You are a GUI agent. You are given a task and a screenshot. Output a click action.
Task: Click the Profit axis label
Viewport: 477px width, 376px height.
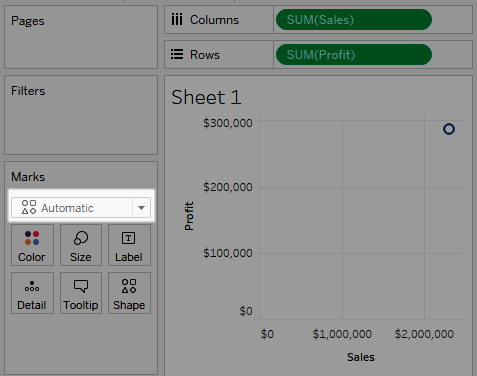pyautogui.click(x=189, y=216)
